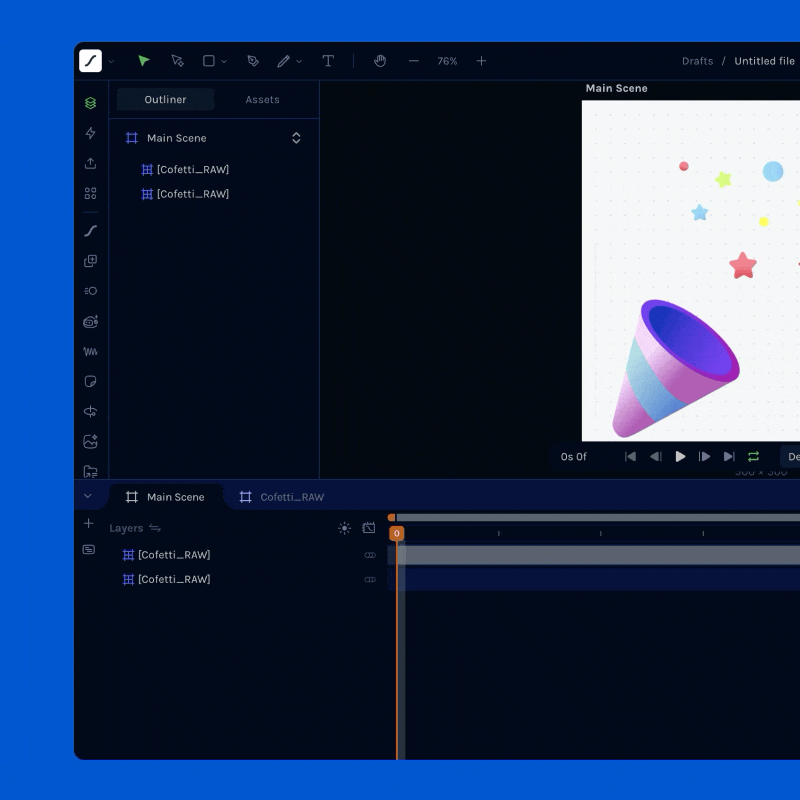Select the Pen tool in toolbar
Image resolution: width=800 pixels, height=800 pixels.
tap(253, 61)
